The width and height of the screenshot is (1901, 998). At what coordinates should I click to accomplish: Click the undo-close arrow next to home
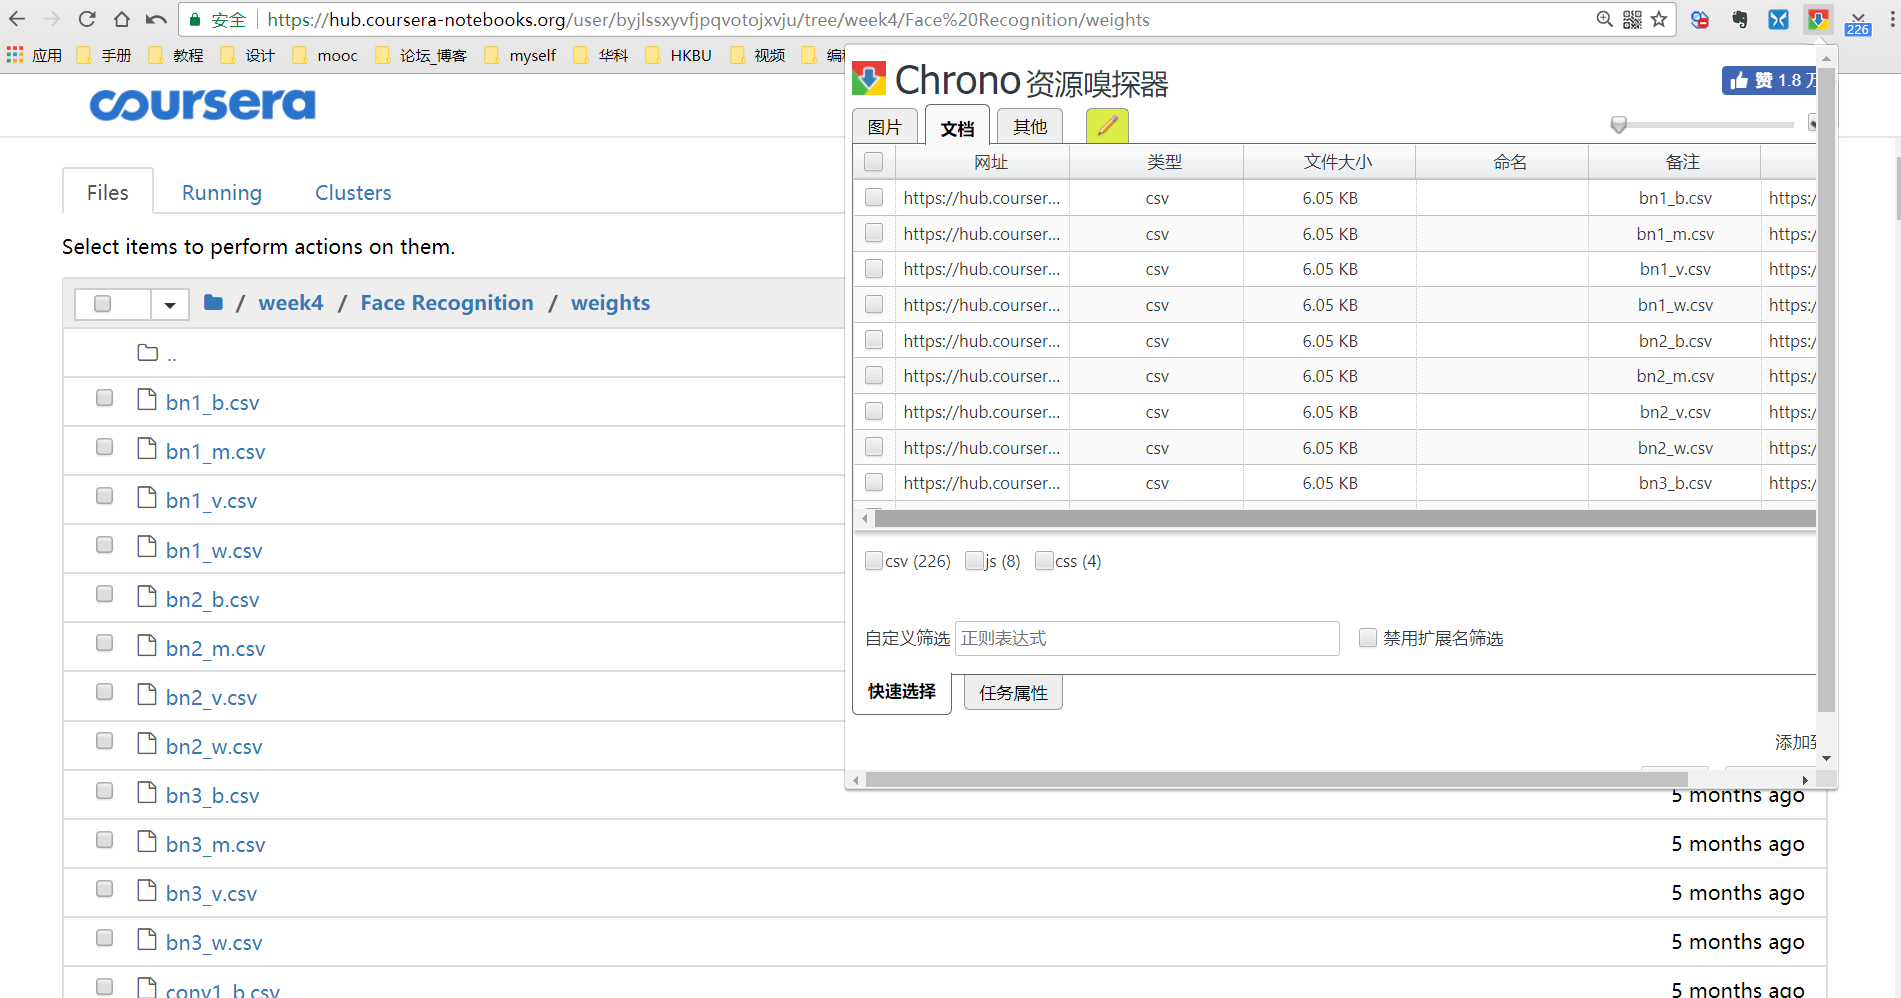tap(156, 19)
